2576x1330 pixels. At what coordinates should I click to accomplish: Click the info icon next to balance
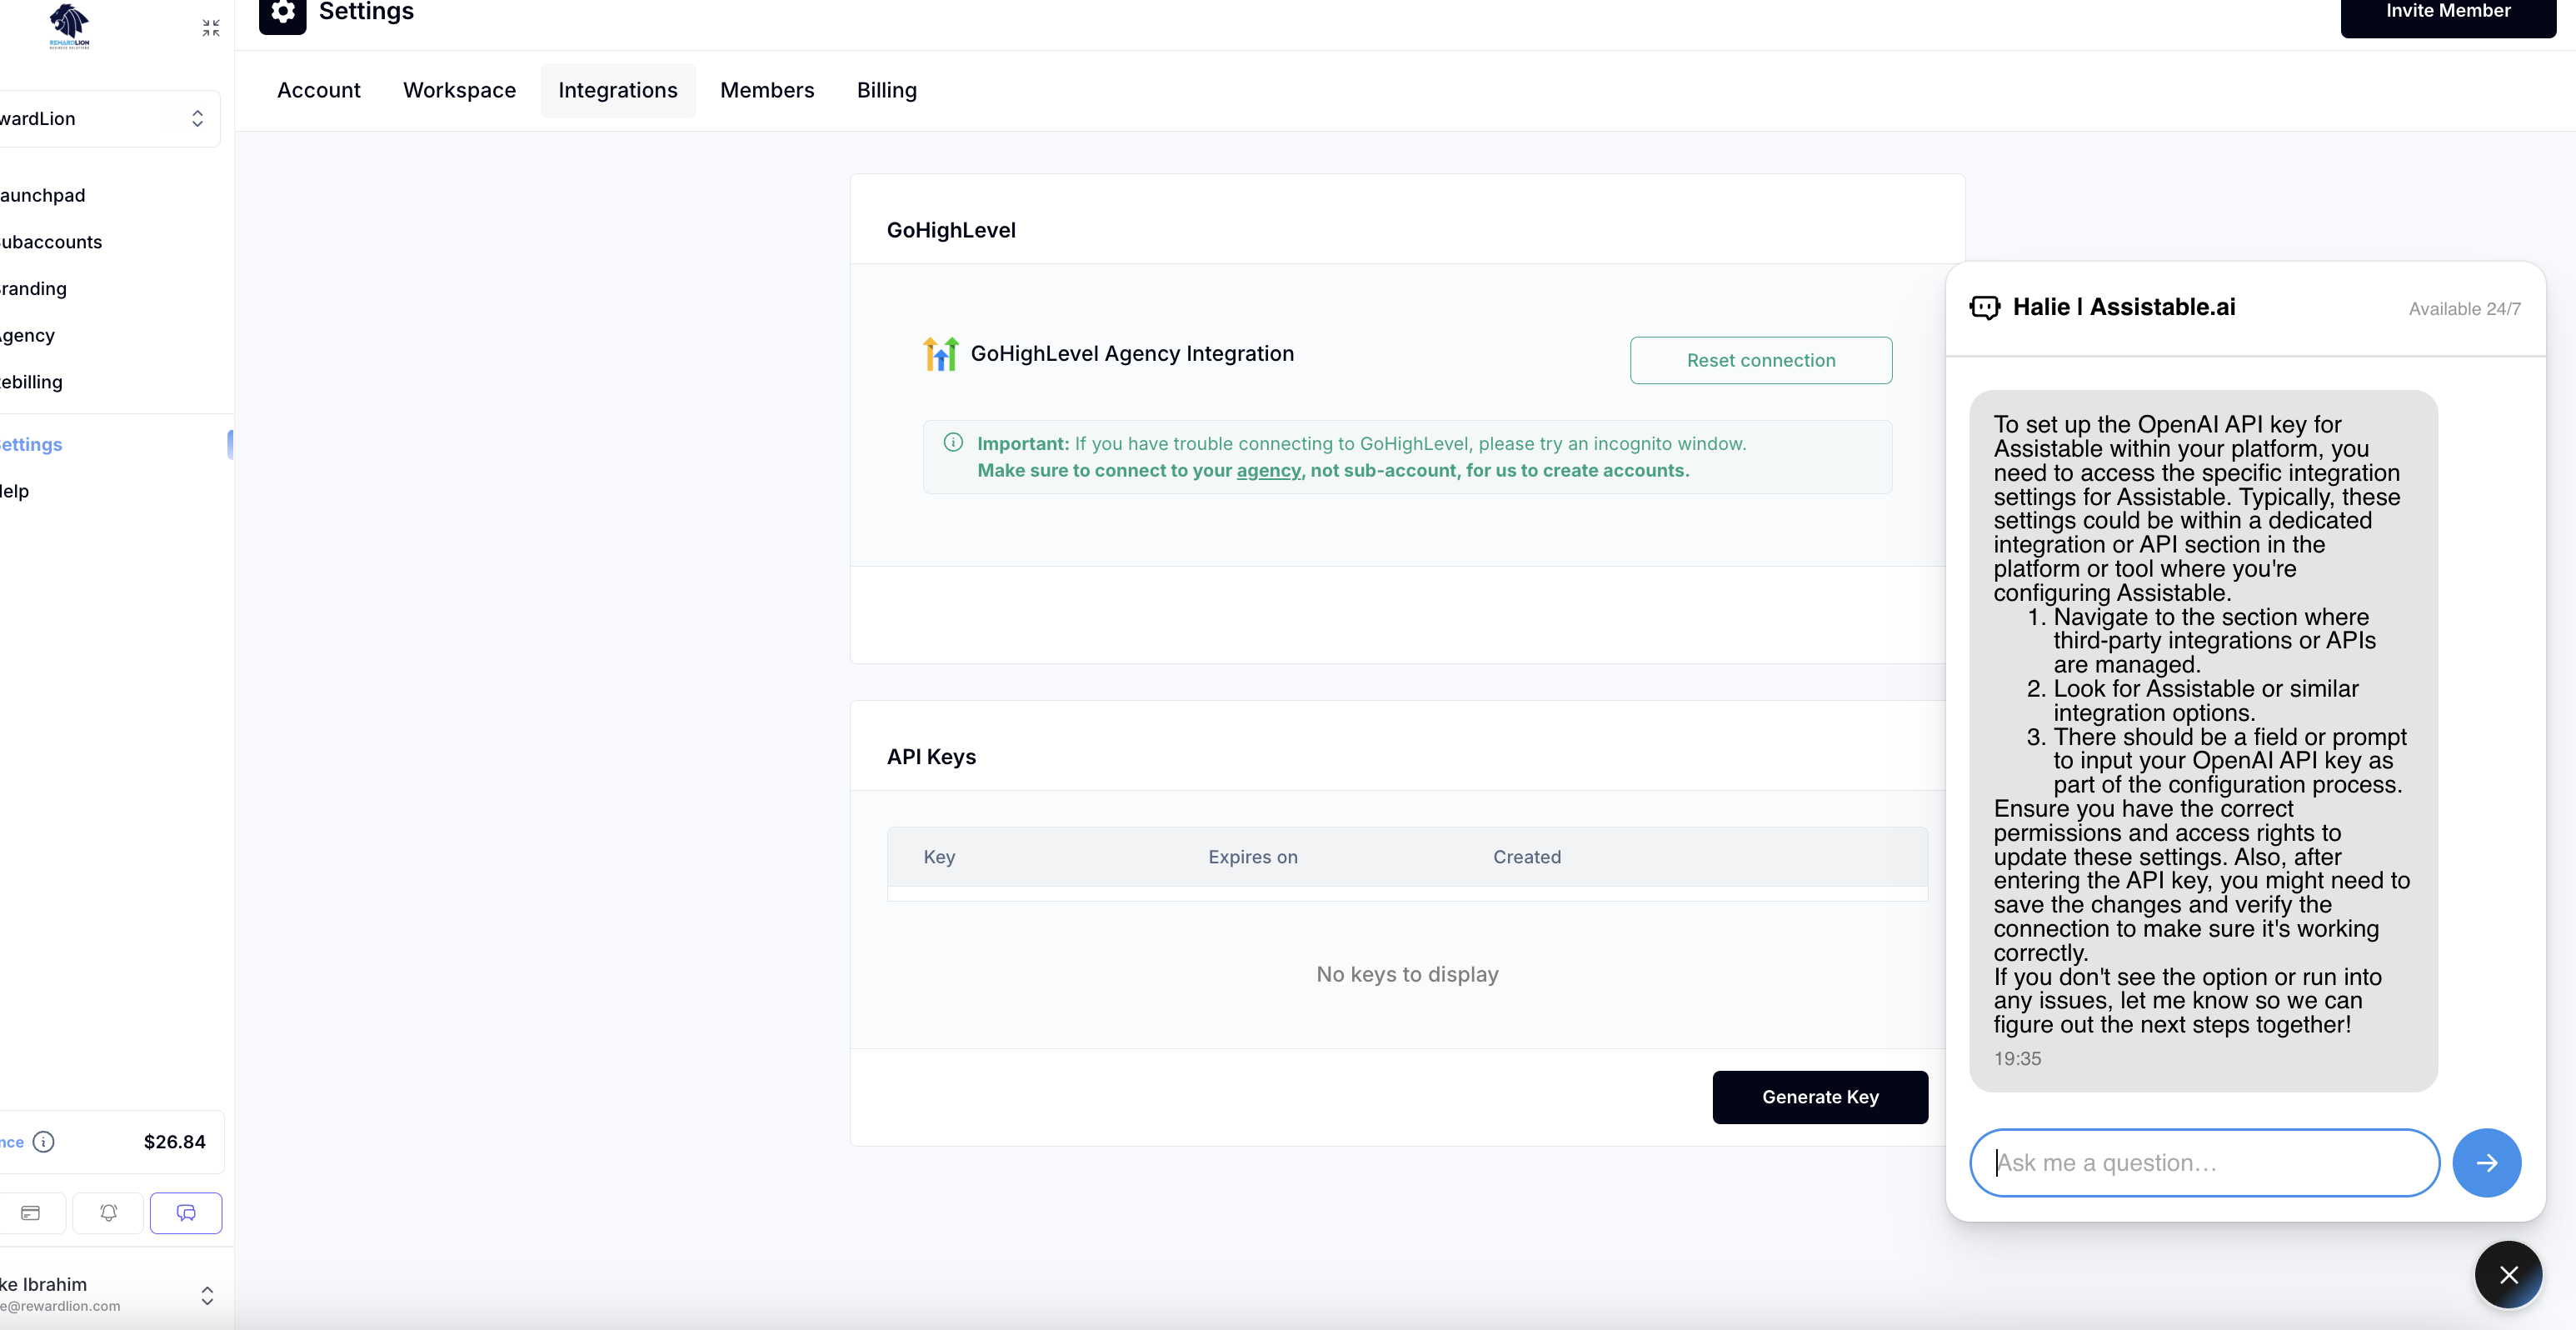(x=45, y=1141)
